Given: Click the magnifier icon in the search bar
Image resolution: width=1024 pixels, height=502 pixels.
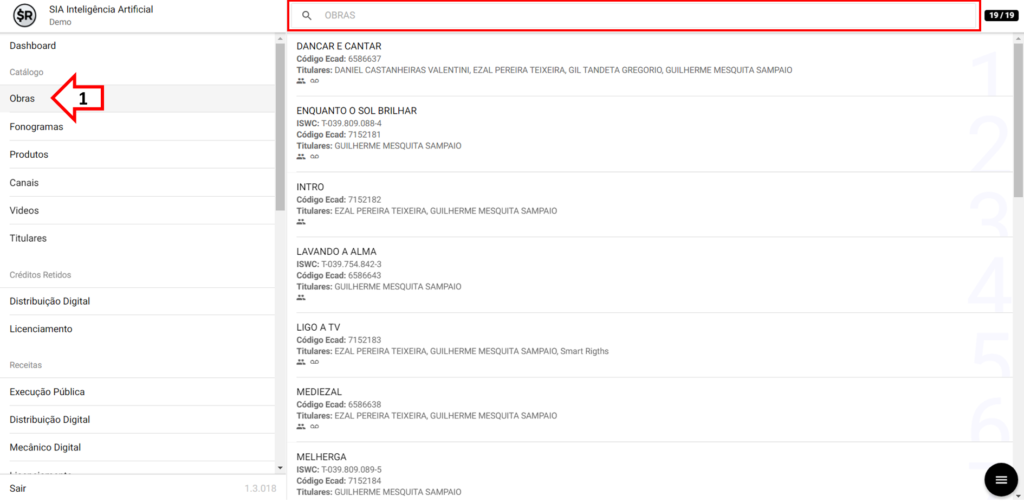Looking at the screenshot, I should pos(307,16).
